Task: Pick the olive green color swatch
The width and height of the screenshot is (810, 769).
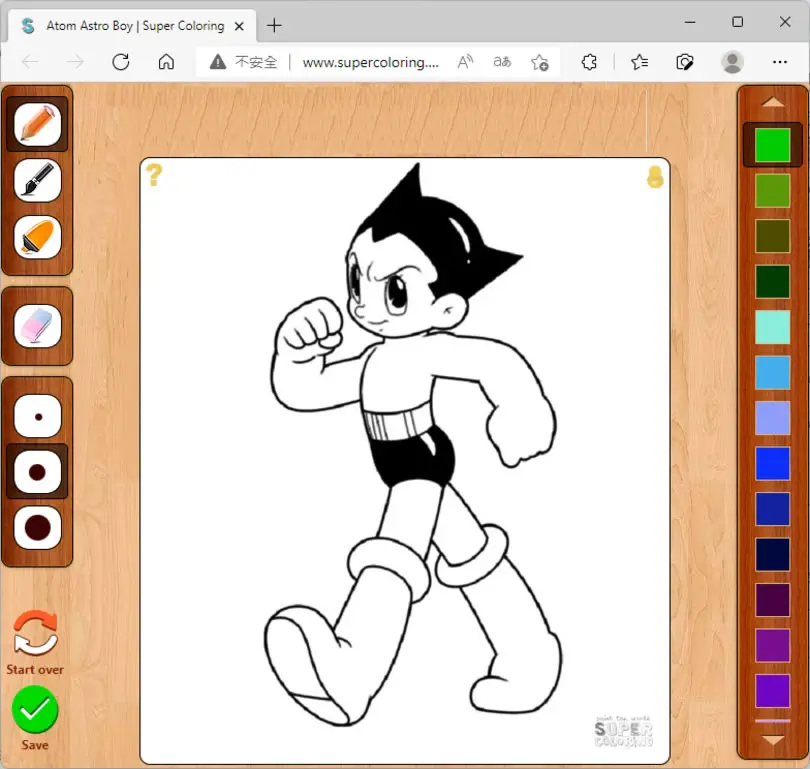Action: click(x=772, y=191)
